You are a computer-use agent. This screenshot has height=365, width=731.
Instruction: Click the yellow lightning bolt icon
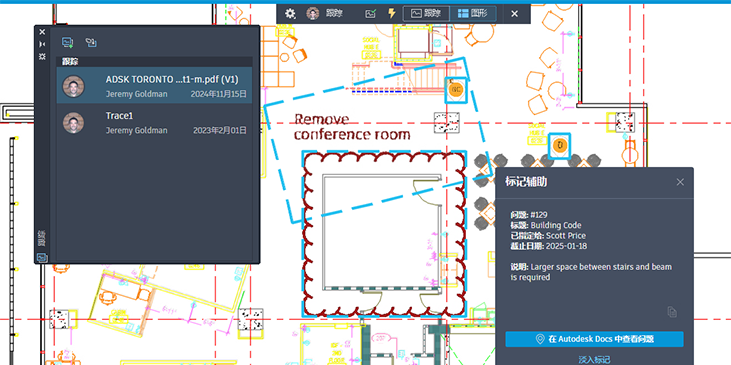pyautogui.click(x=392, y=14)
